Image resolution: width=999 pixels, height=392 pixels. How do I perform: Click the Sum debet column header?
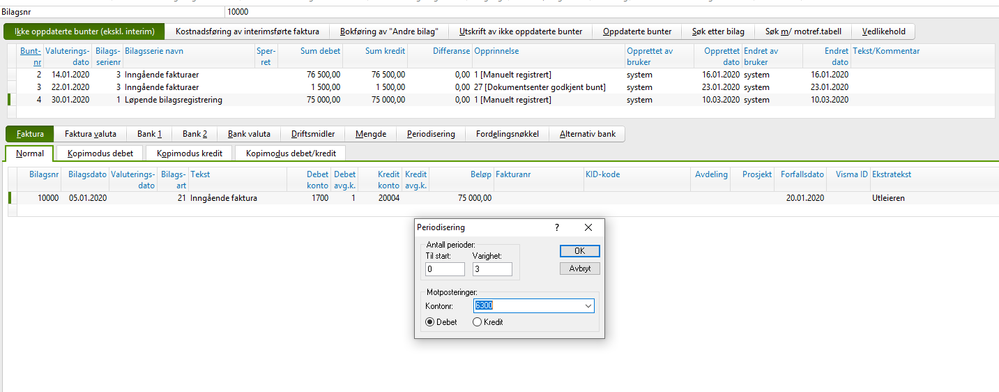pyautogui.click(x=311, y=56)
